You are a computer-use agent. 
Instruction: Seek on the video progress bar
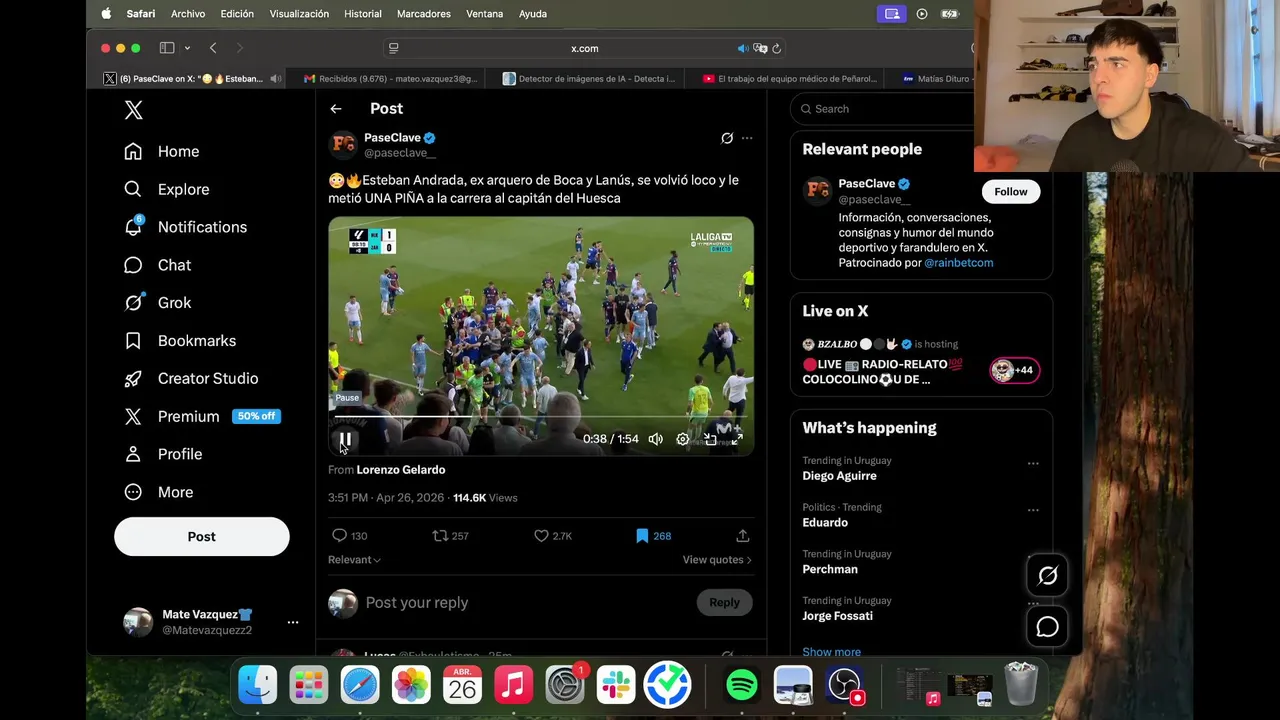click(x=541, y=417)
